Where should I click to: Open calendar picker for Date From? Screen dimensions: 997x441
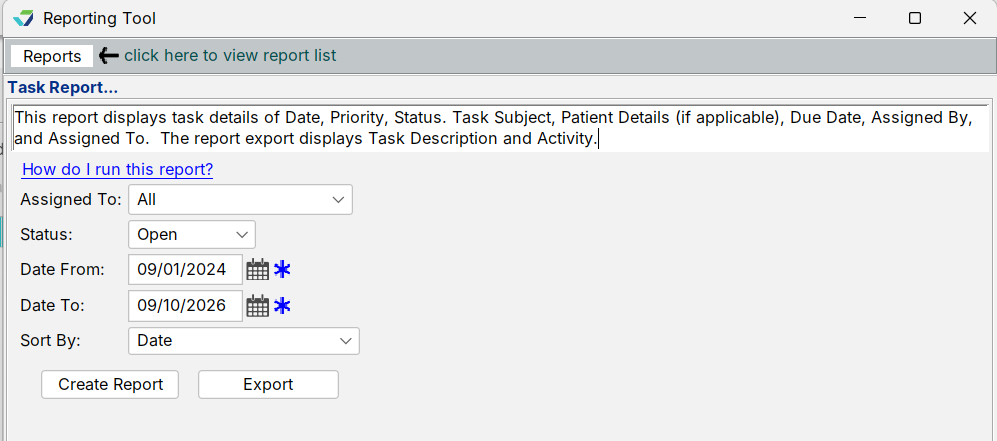(258, 269)
